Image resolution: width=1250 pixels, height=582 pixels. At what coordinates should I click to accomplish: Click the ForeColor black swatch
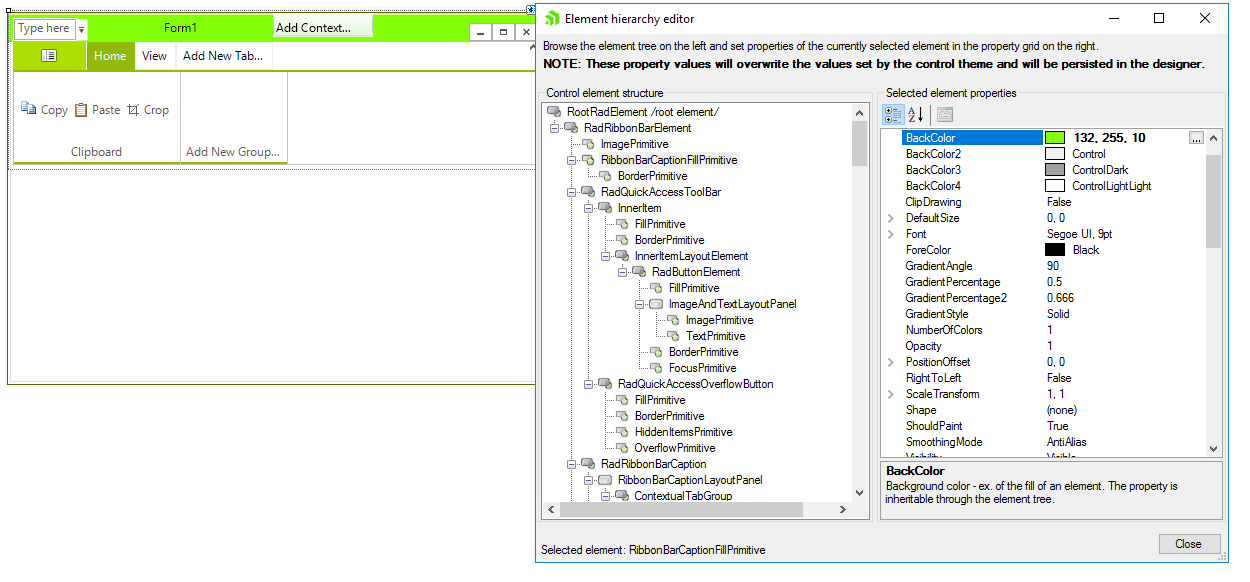tap(1055, 250)
